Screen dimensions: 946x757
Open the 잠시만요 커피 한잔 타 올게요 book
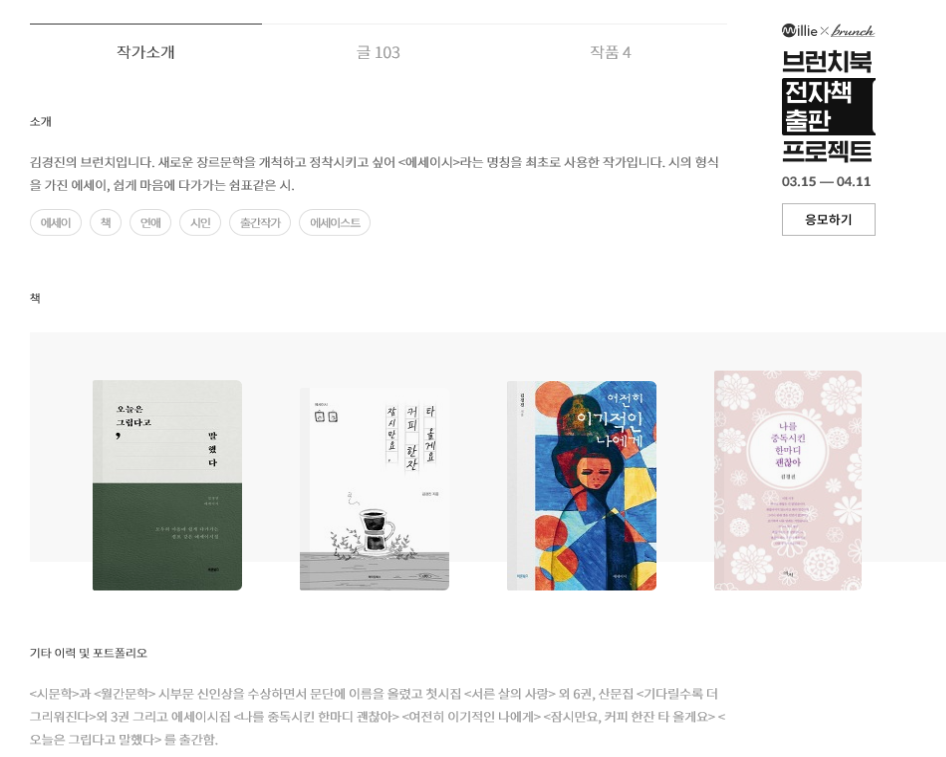(x=375, y=489)
